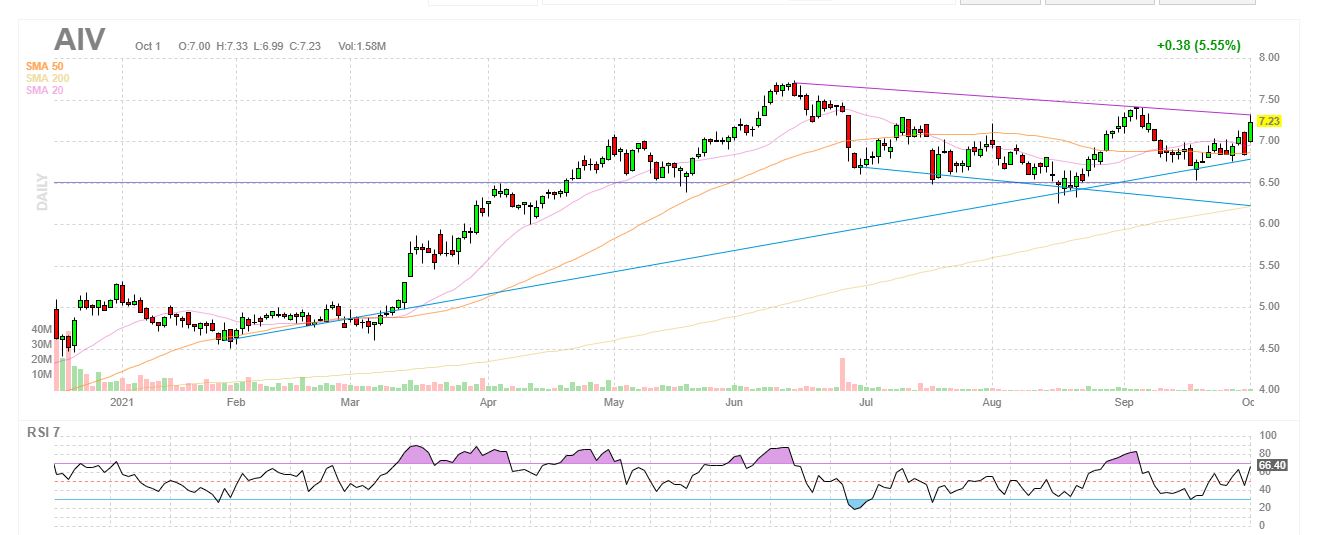Click the +0.38 (5.55%) change text
Viewport: 1341px width, 535px height.
1198,45
